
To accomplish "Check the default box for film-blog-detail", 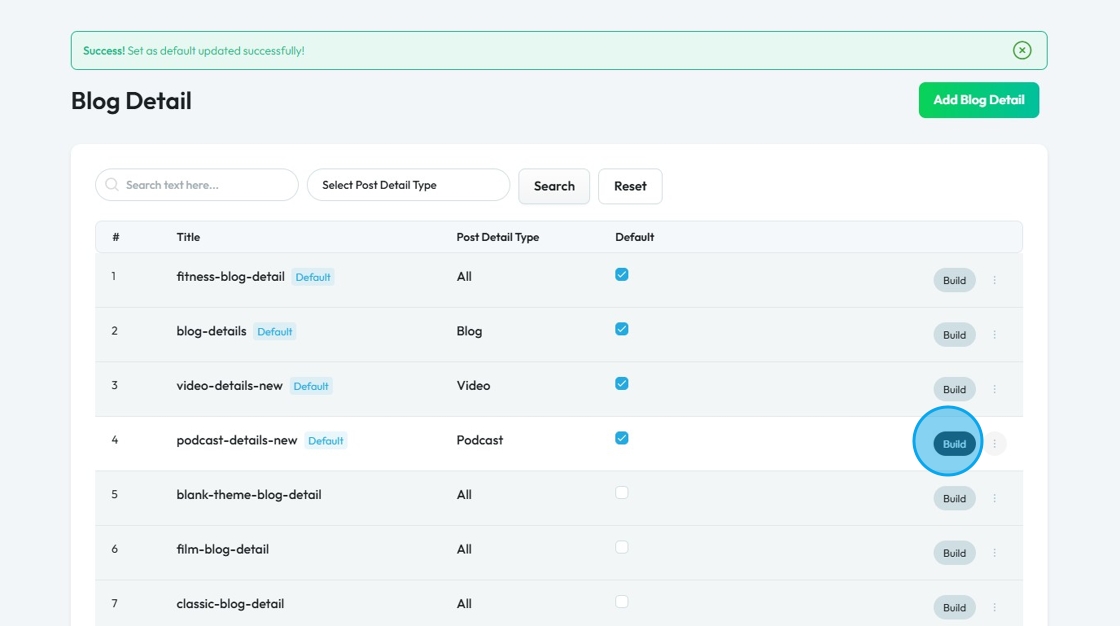I will tap(622, 547).
